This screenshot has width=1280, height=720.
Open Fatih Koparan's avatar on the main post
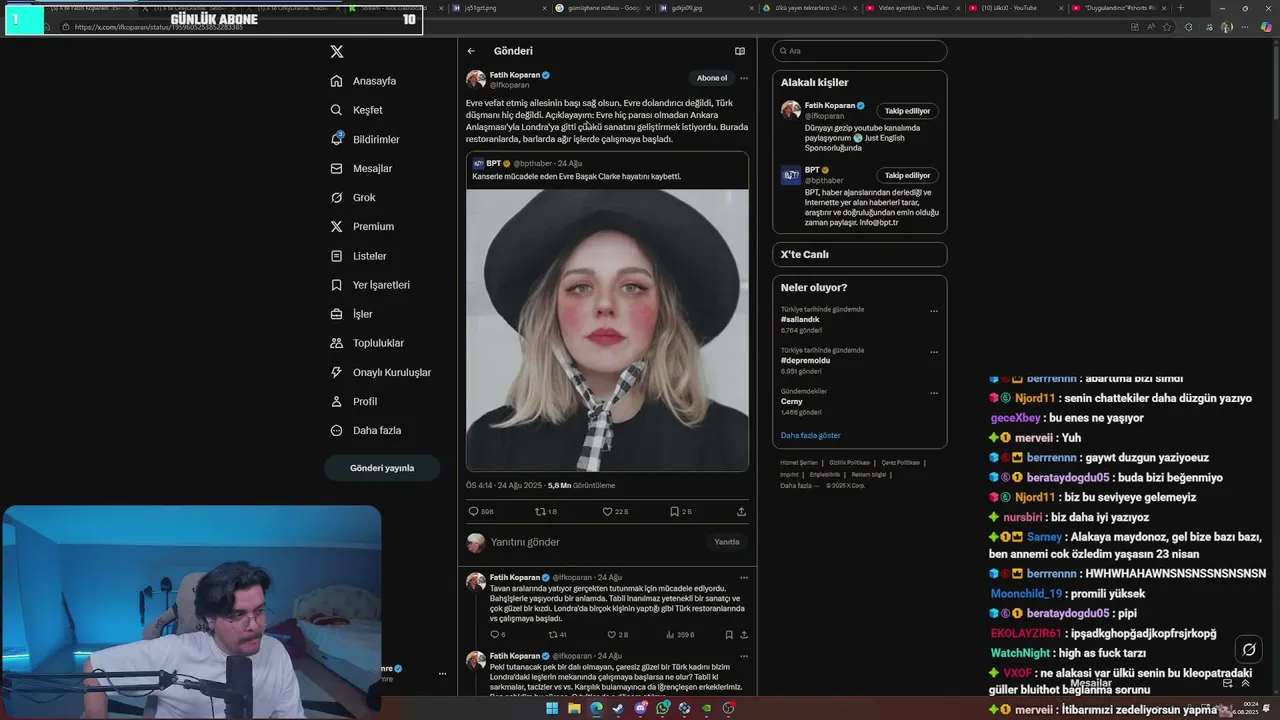coord(476,80)
